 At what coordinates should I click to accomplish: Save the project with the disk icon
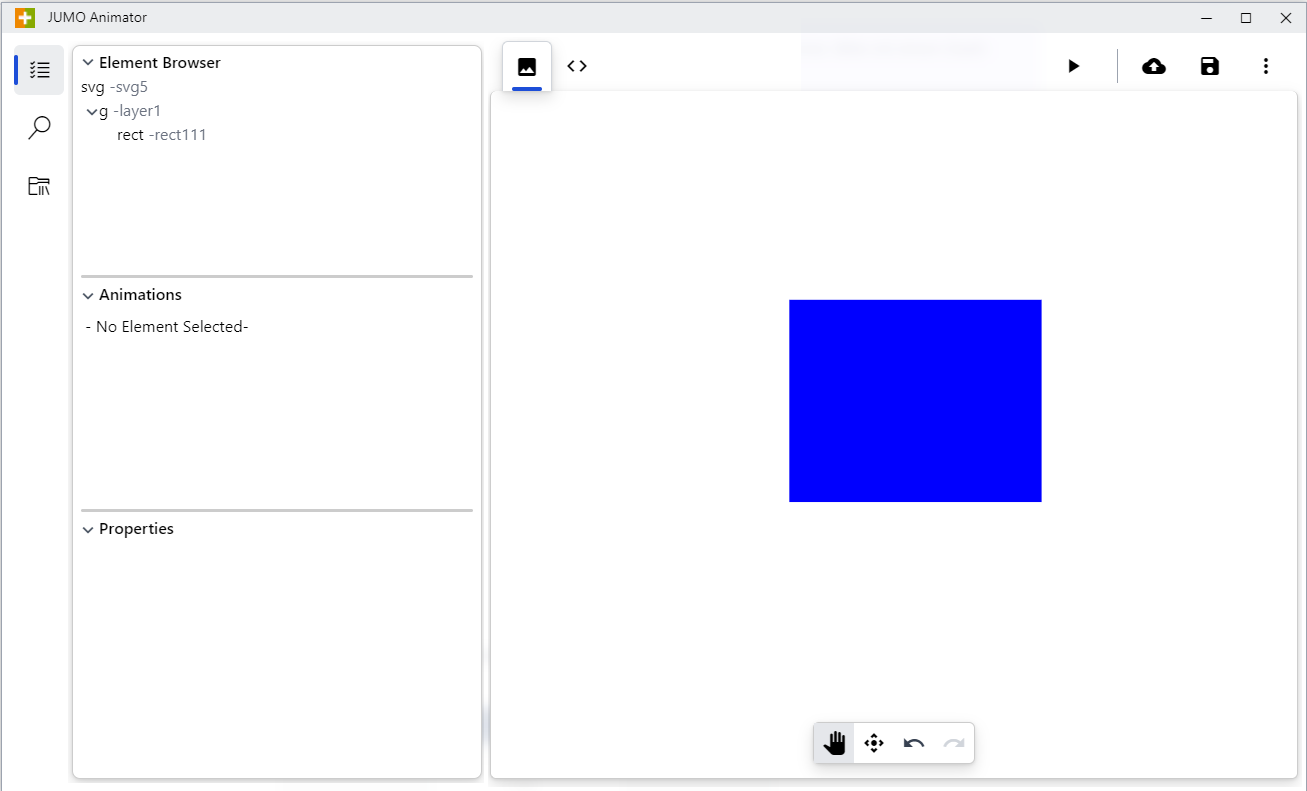[x=1210, y=66]
